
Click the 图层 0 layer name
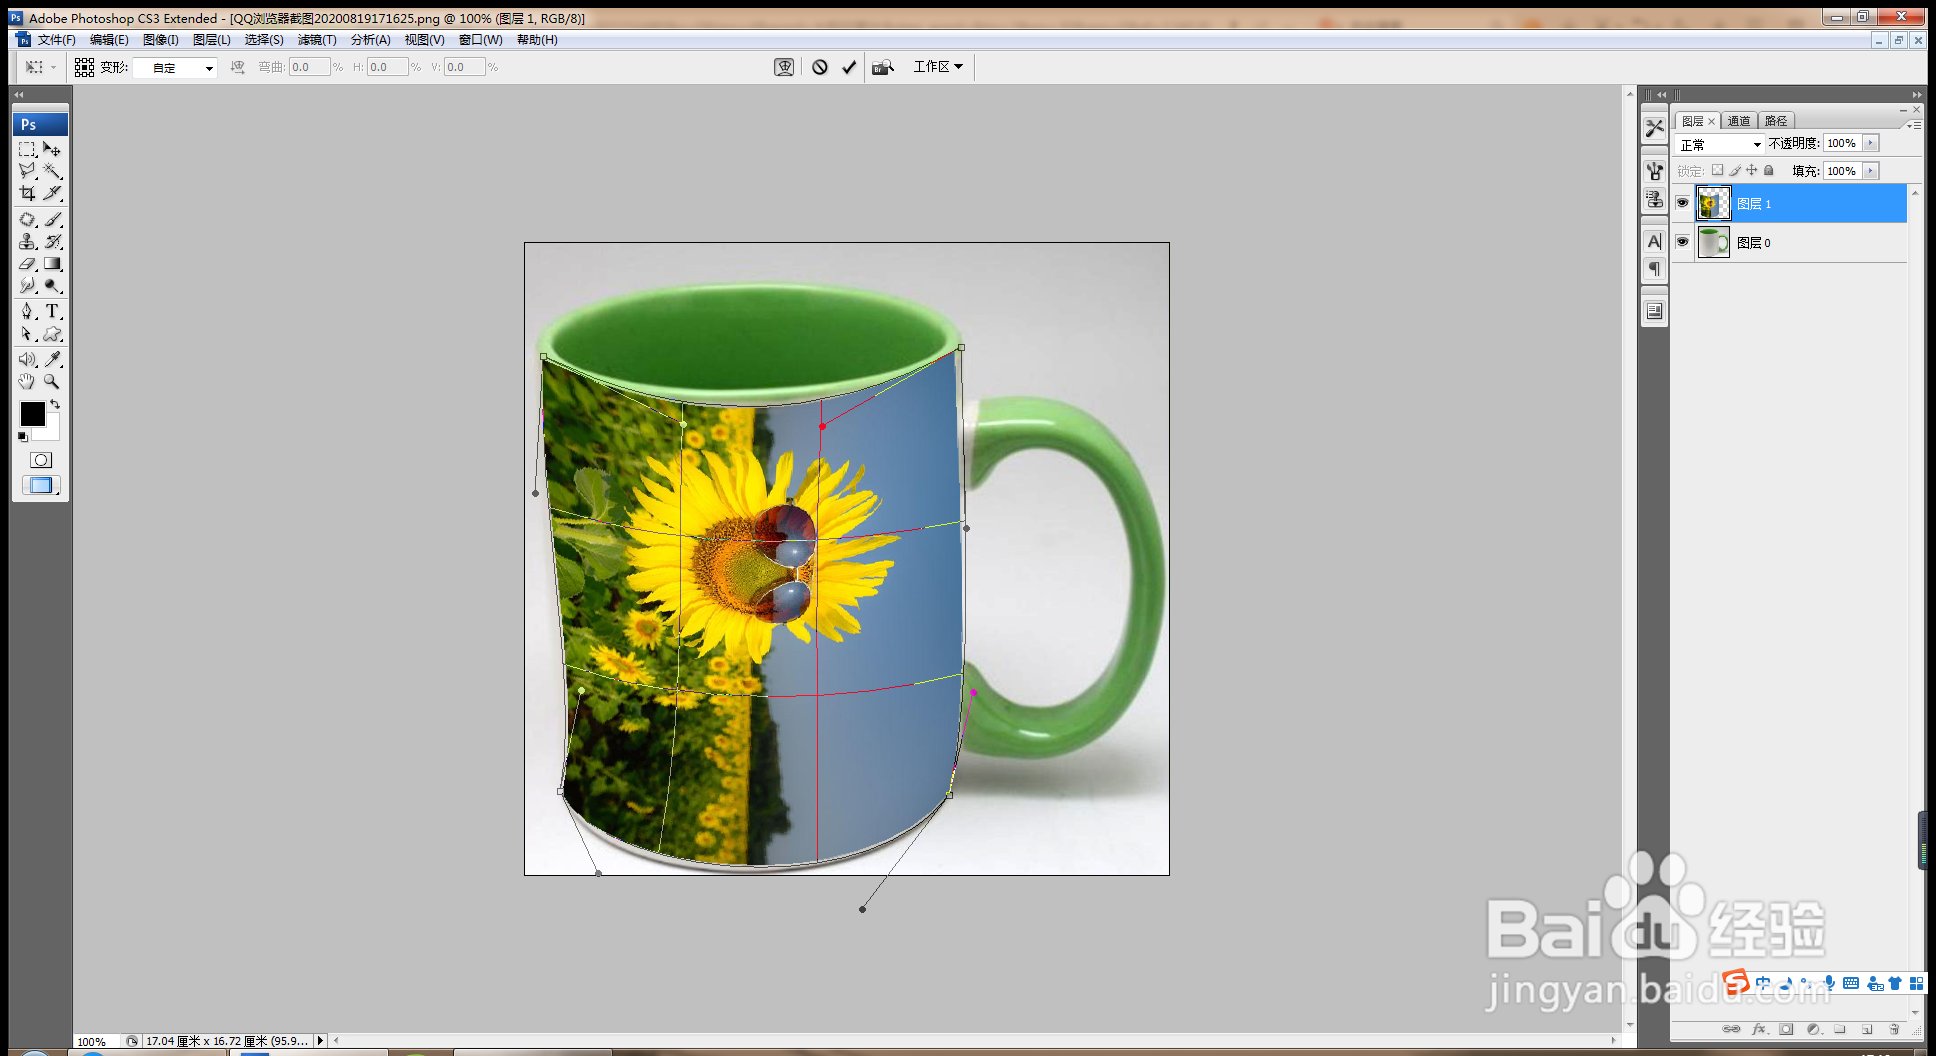tap(1754, 243)
